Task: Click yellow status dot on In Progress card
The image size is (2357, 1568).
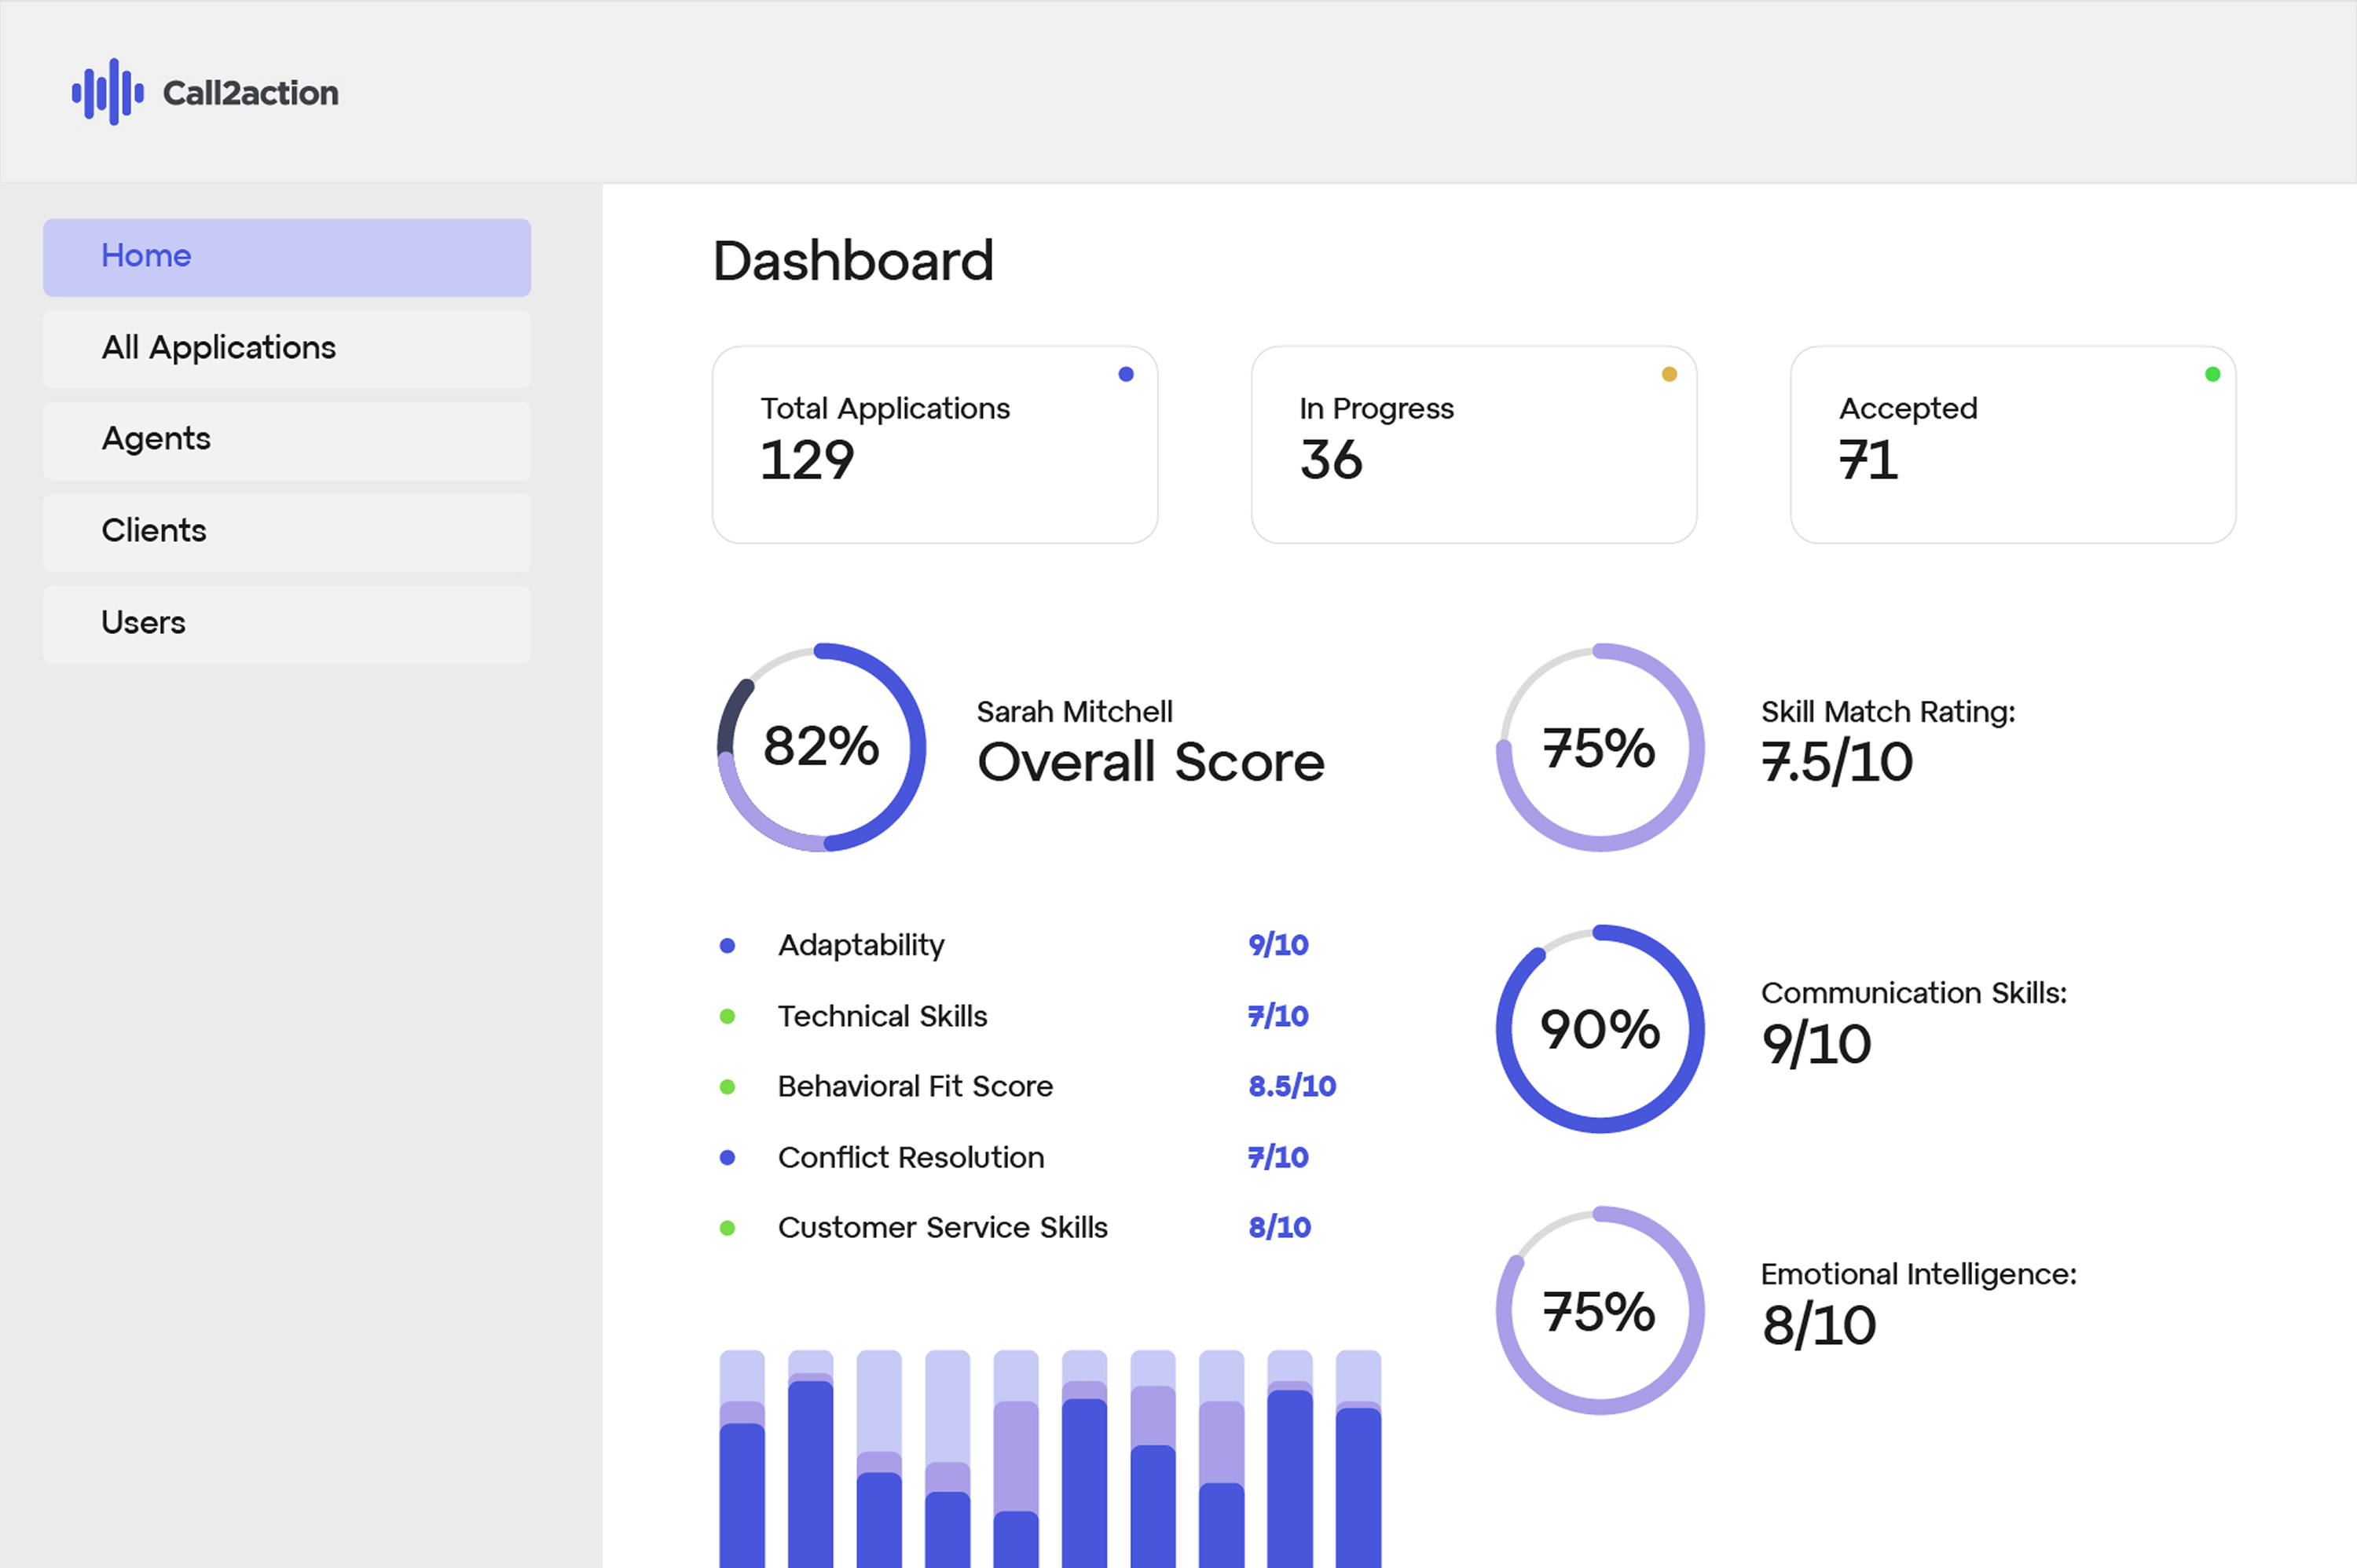Action: [1669, 374]
